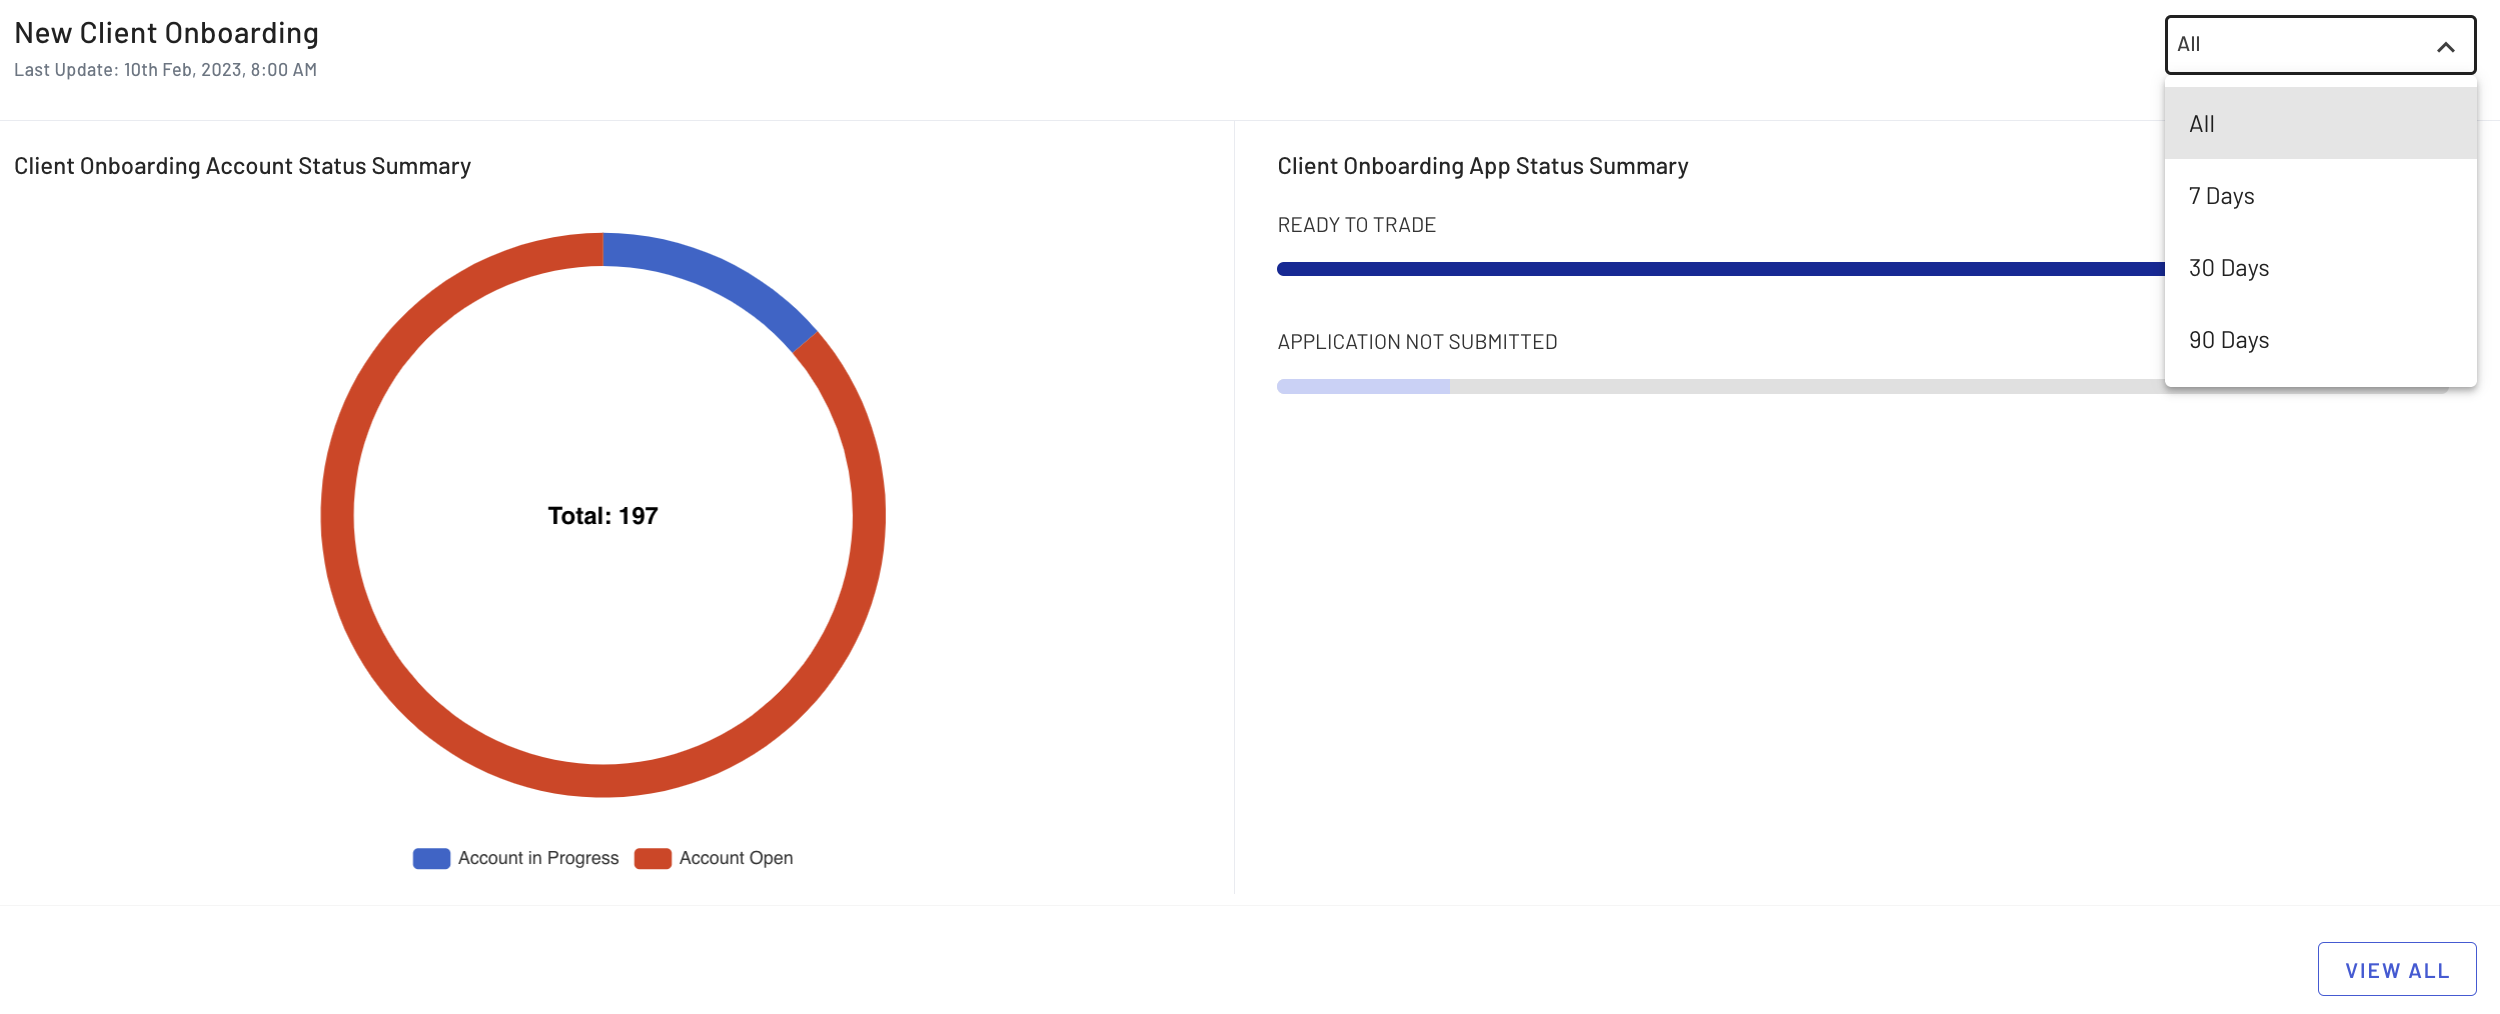This screenshot has width=2500, height=1014.
Task: Click the APPLICATION NOT SUBMITTED label
Action: click(1417, 342)
